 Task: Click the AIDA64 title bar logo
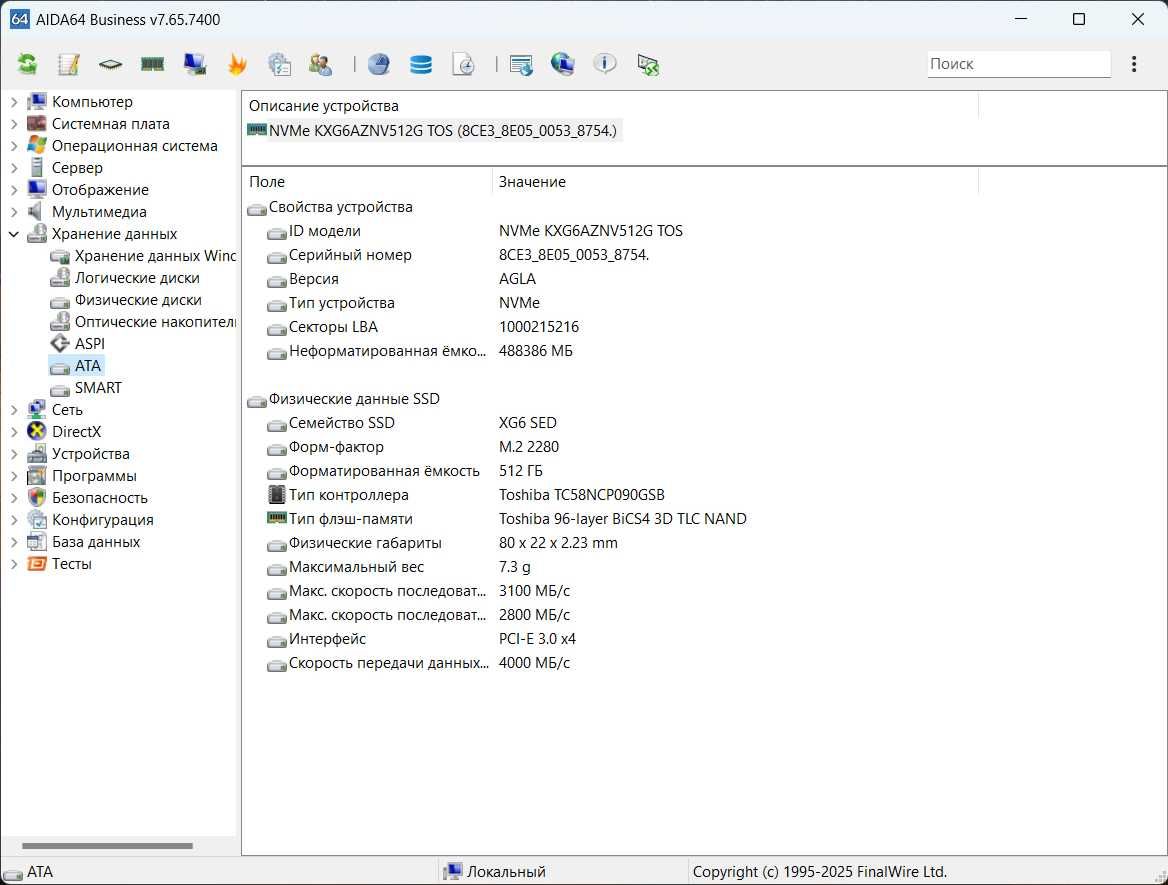(x=19, y=19)
